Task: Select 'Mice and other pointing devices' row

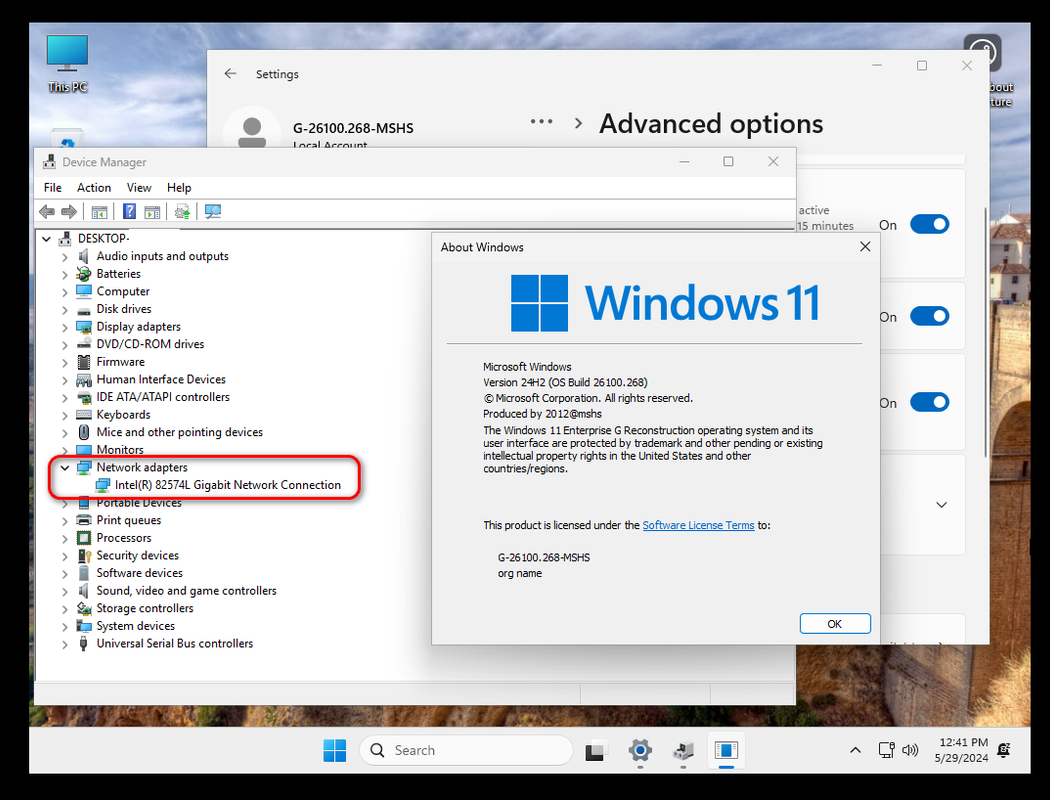Action: [179, 432]
